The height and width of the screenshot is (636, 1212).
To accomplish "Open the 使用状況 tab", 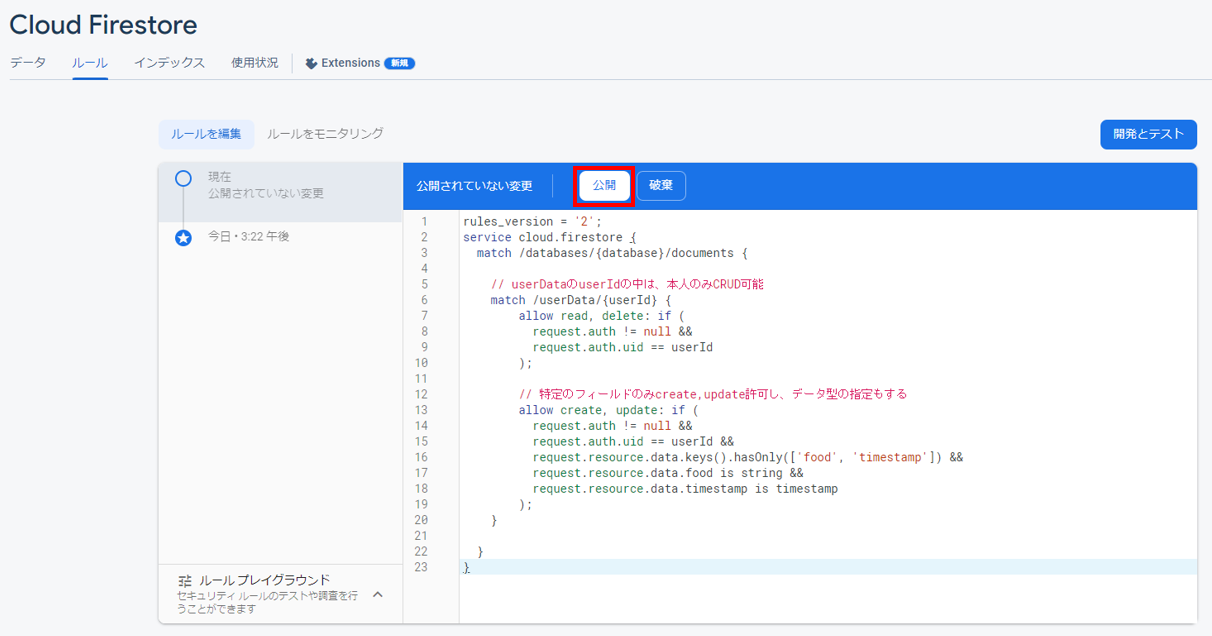I will tap(255, 63).
